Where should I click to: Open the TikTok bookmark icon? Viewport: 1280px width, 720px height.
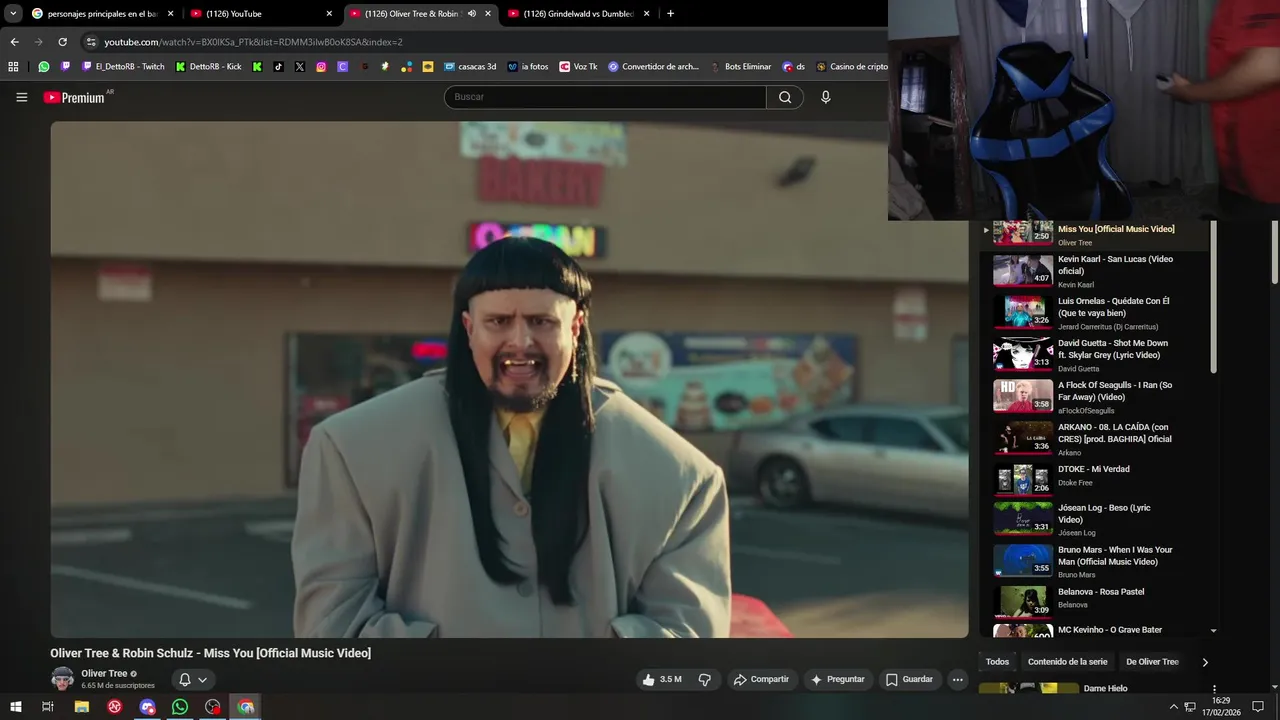(x=278, y=67)
